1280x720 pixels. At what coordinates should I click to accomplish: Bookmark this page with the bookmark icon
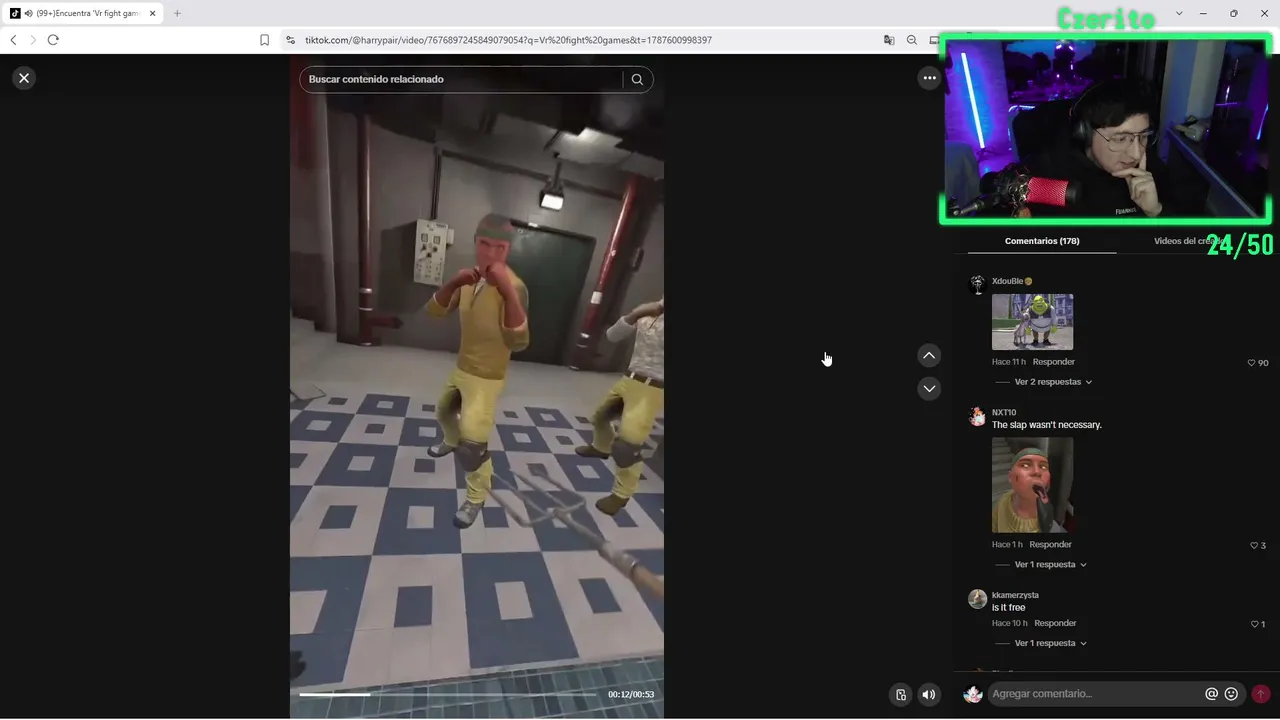(264, 40)
